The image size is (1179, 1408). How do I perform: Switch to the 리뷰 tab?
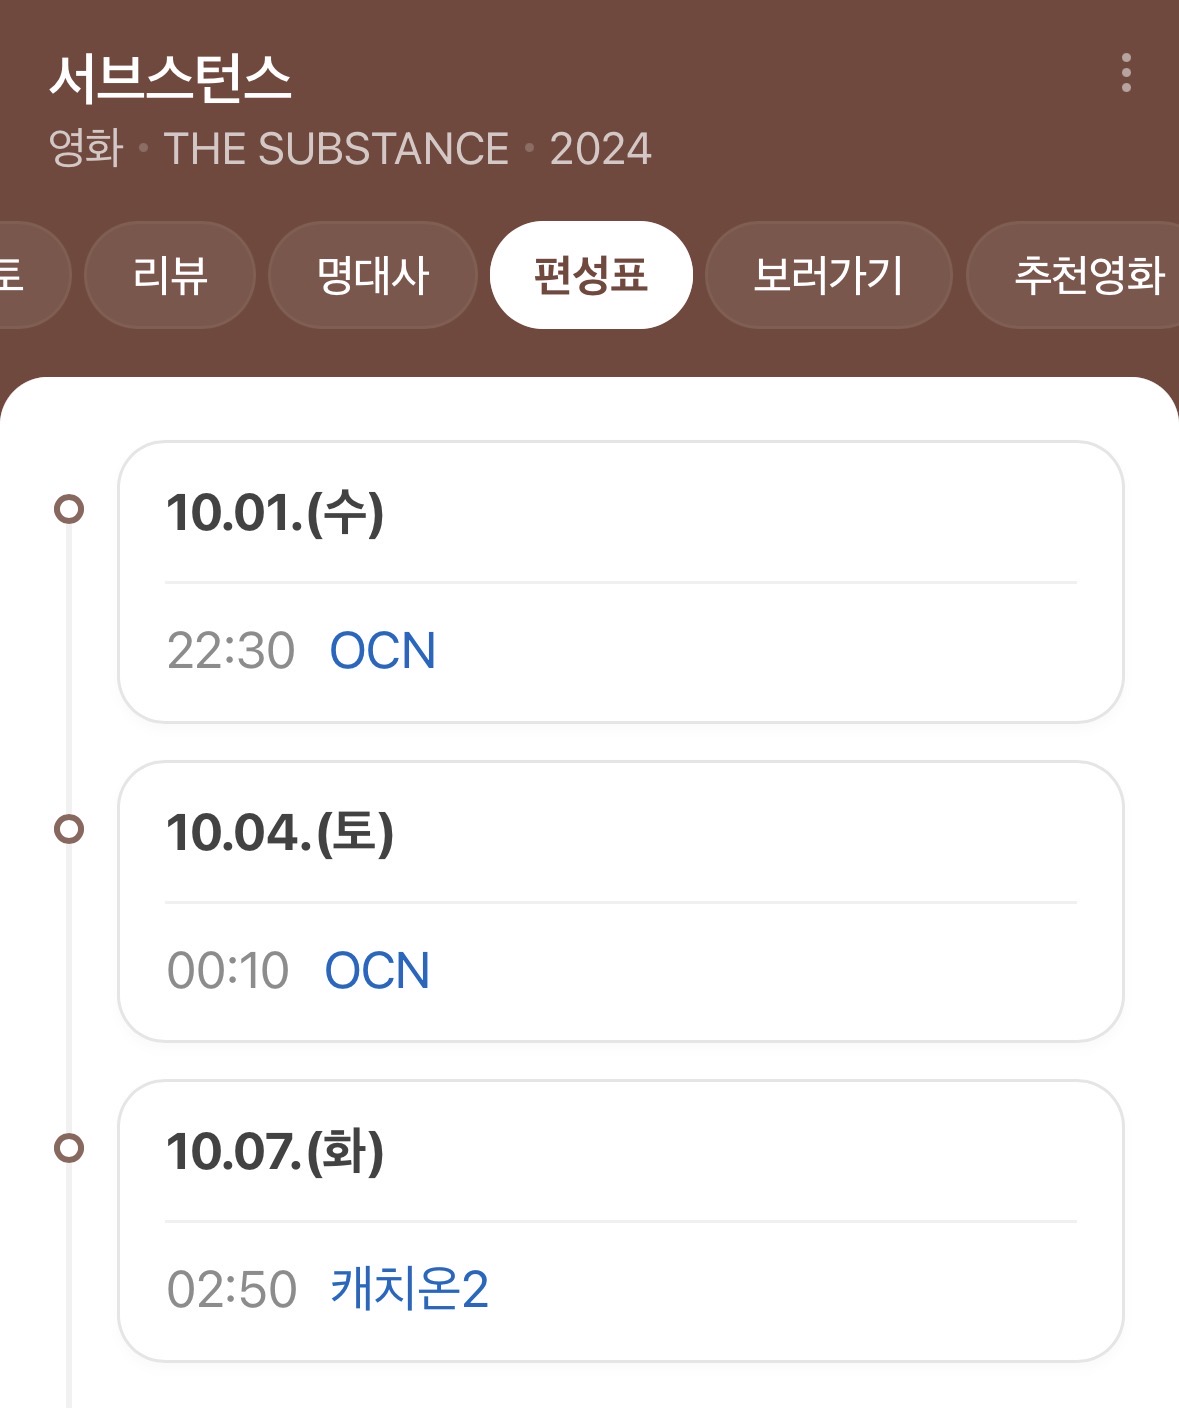tap(170, 275)
